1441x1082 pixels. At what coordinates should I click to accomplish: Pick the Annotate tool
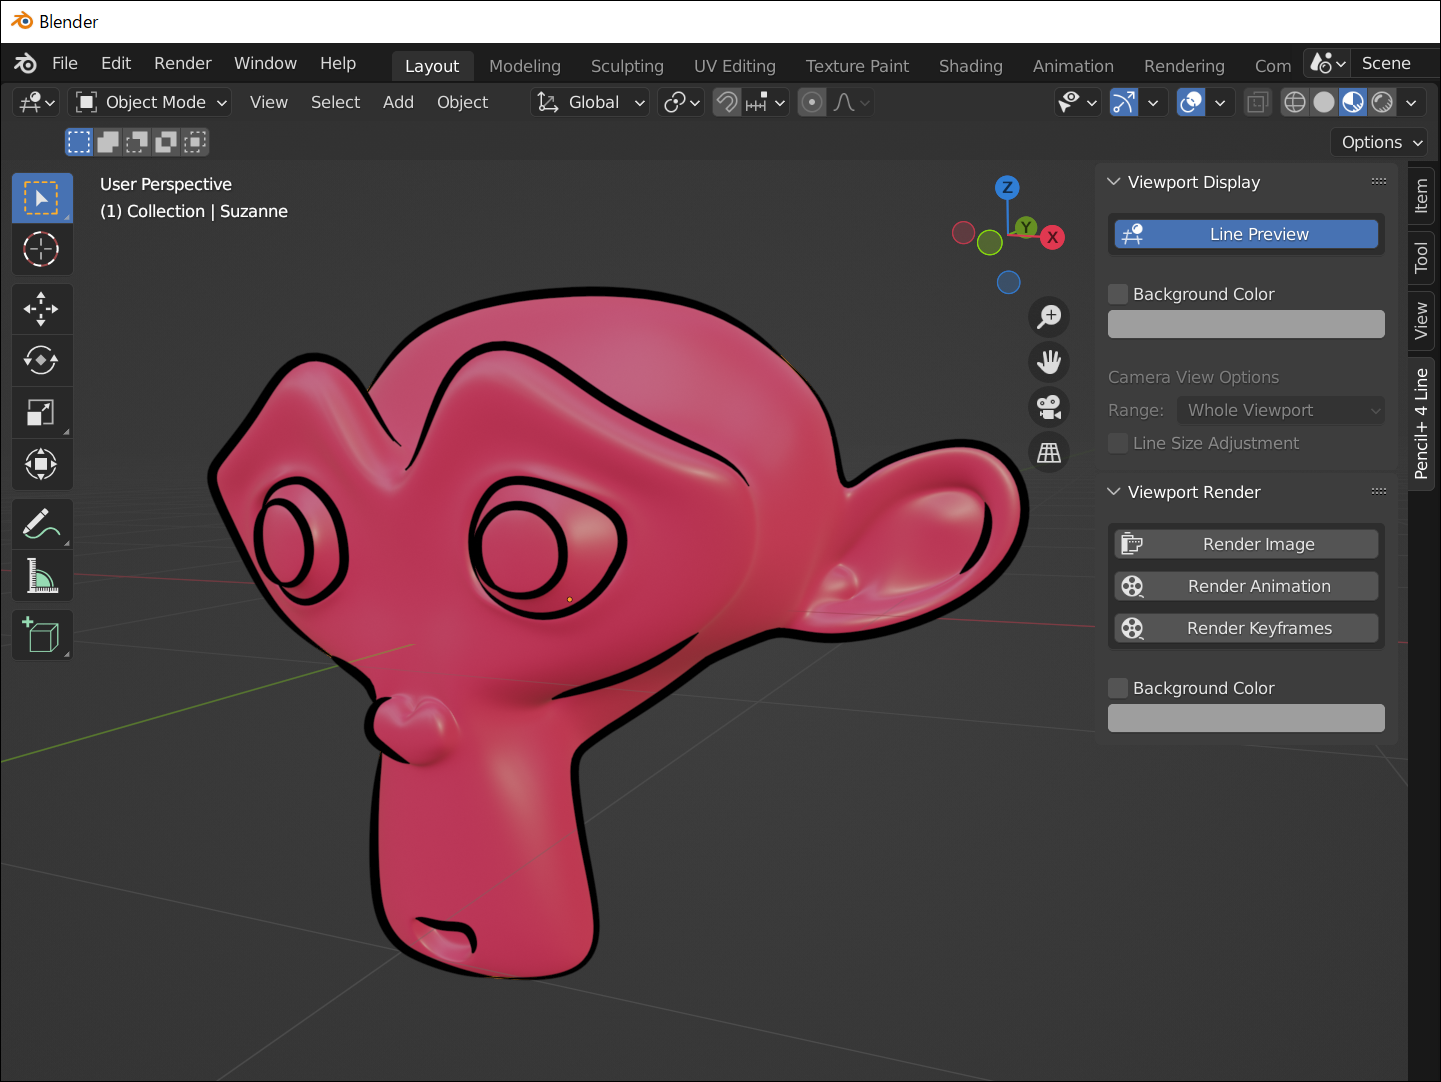pyautogui.click(x=41, y=523)
